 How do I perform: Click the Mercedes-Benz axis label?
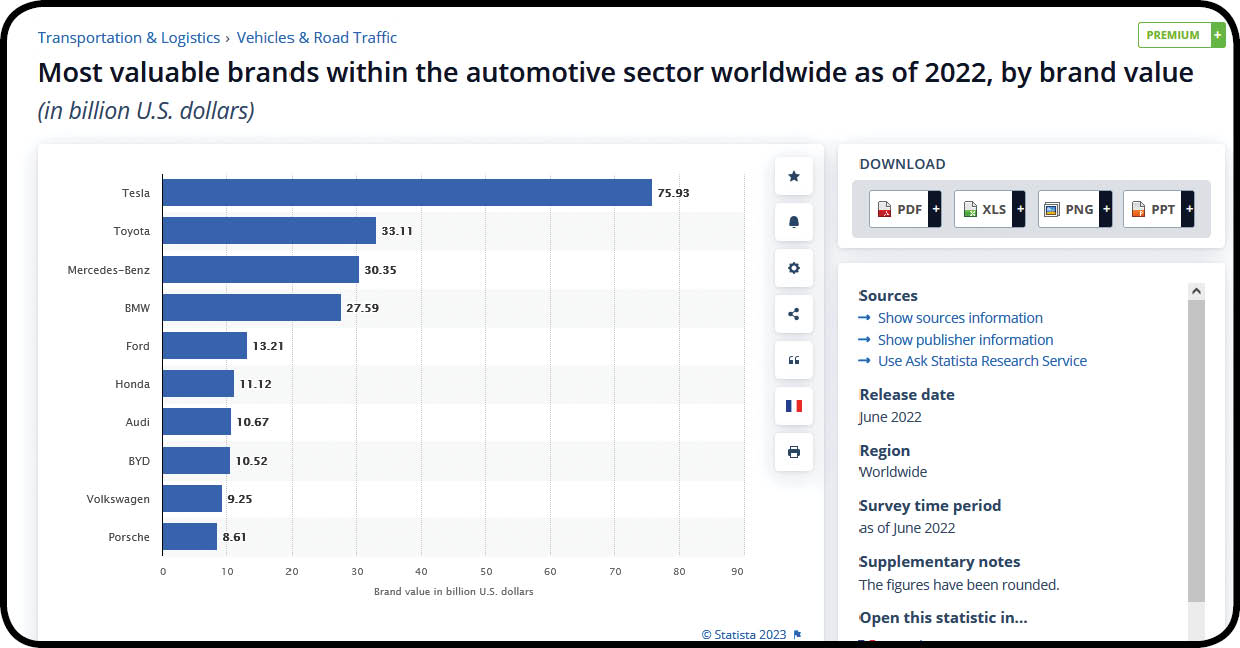pos(109,270)
